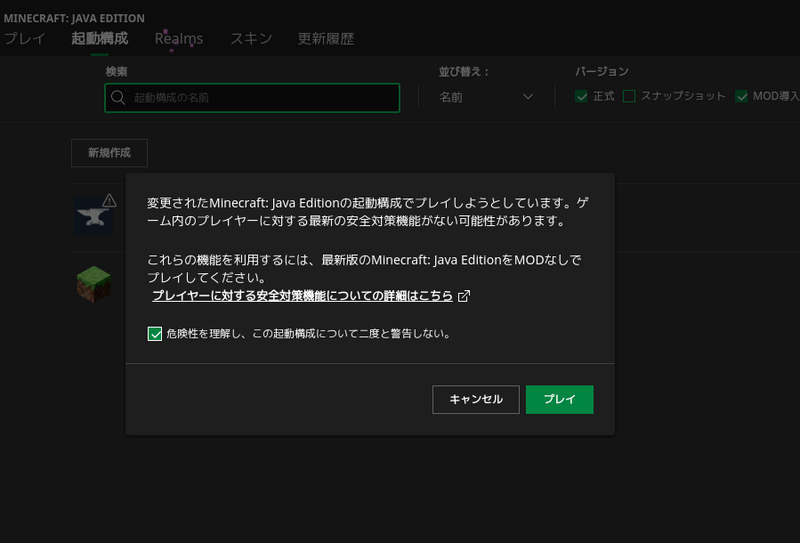Toggle the 危険性を理解し checkbox
The image size is (800, 543).
(155, 334)
